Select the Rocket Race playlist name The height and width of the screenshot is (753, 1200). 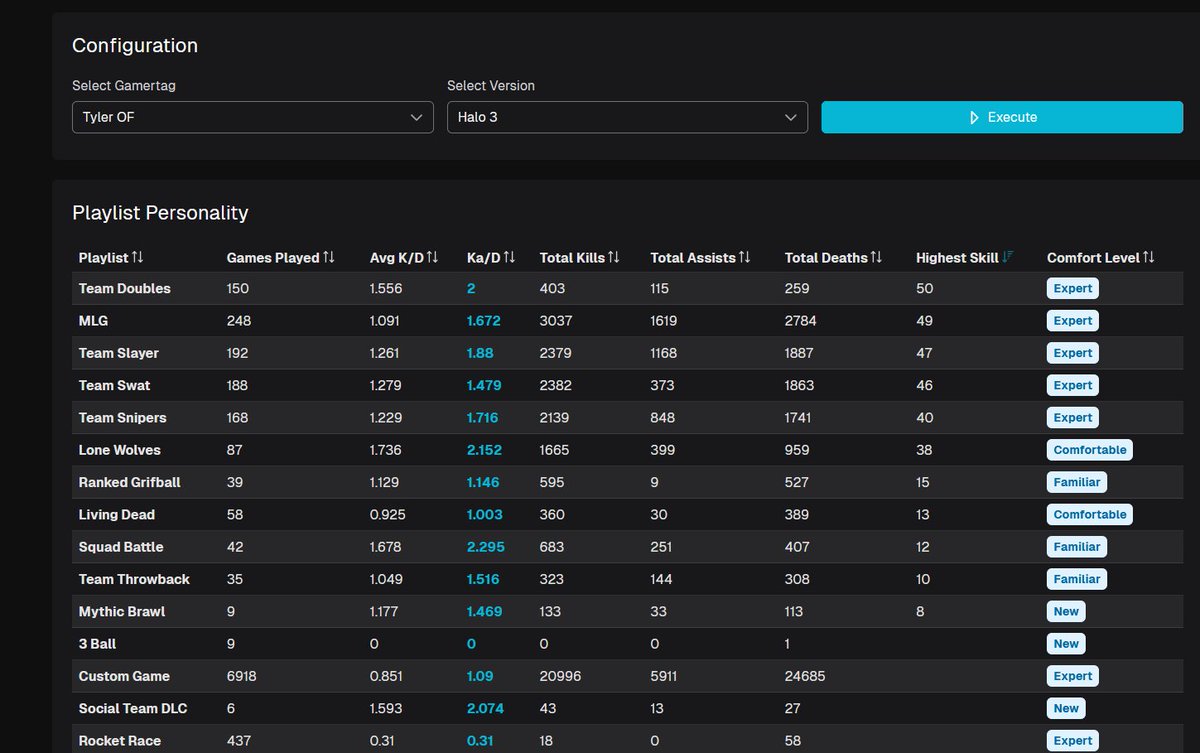(120, 741)
